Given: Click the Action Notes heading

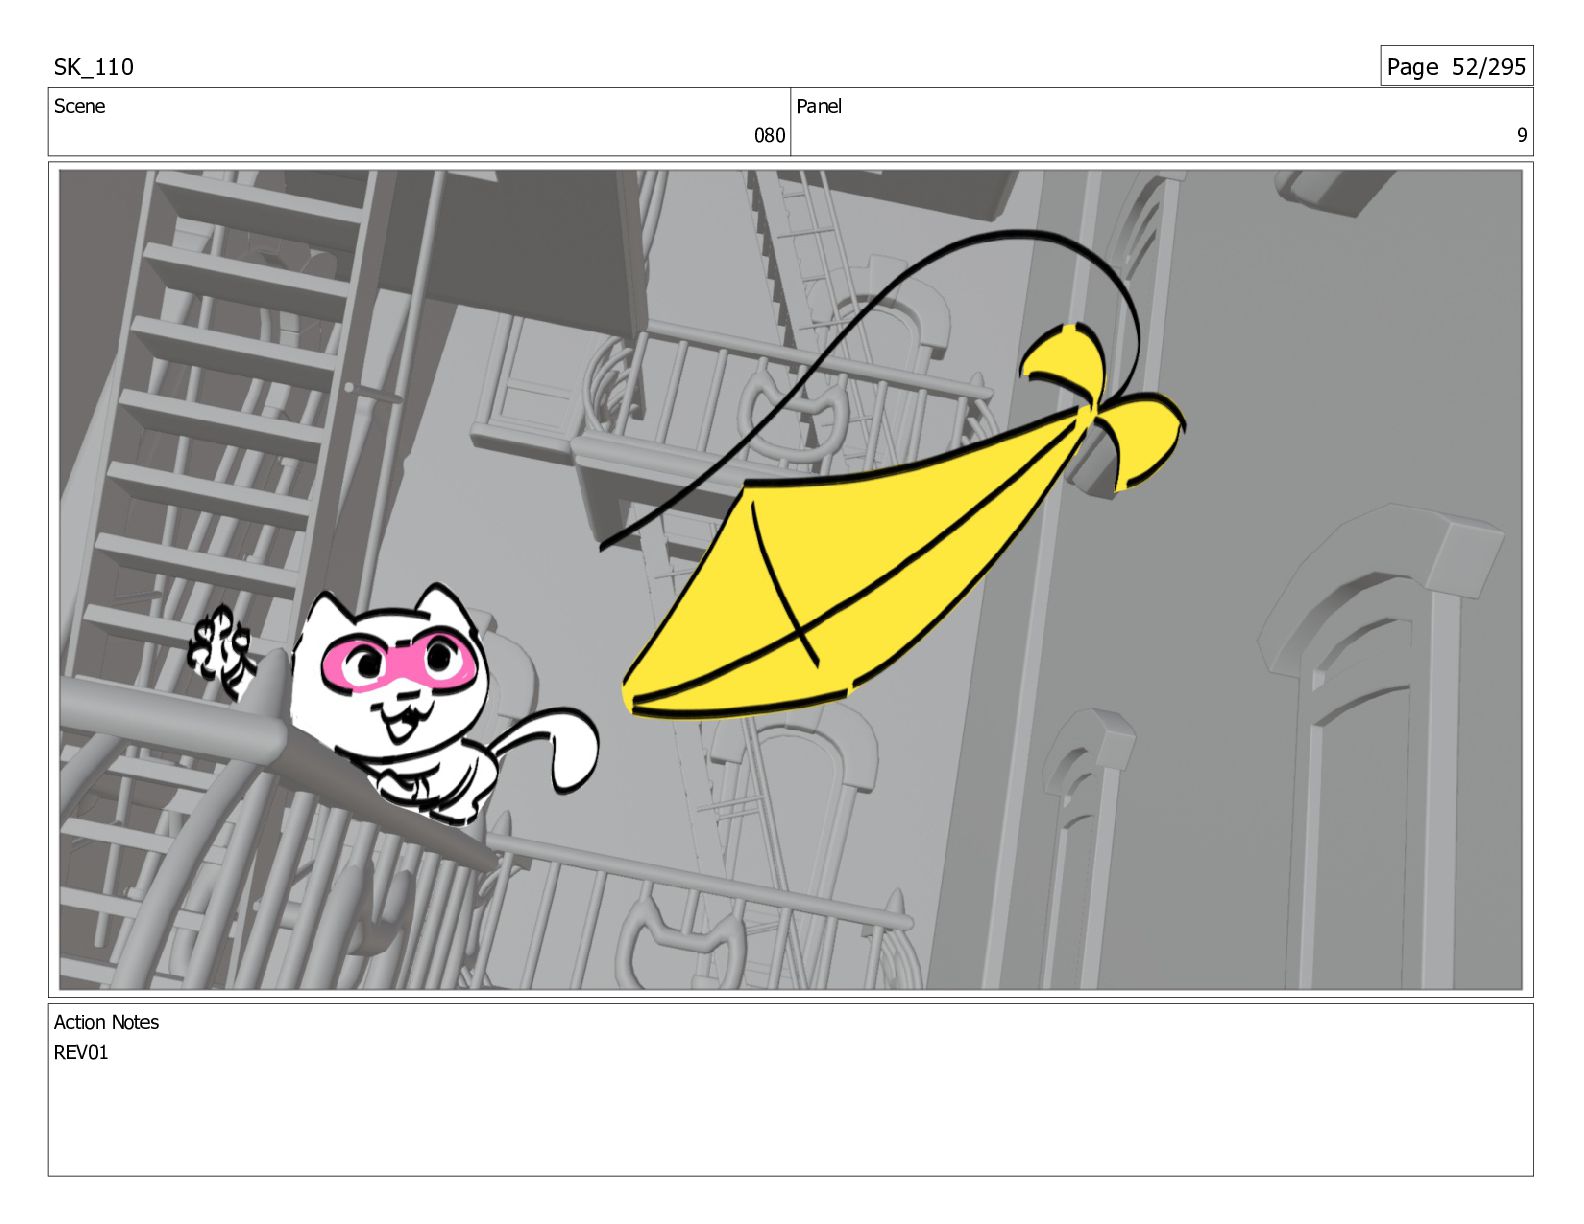Looking at the screenshot, I should [x=106, y=1022].
